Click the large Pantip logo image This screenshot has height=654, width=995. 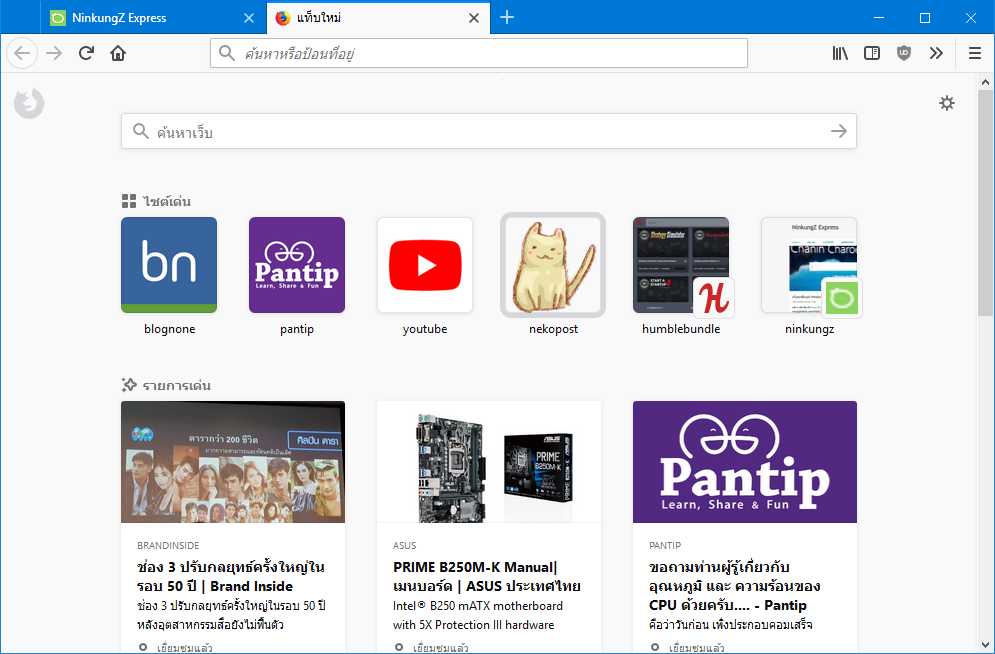coord(745,462)
